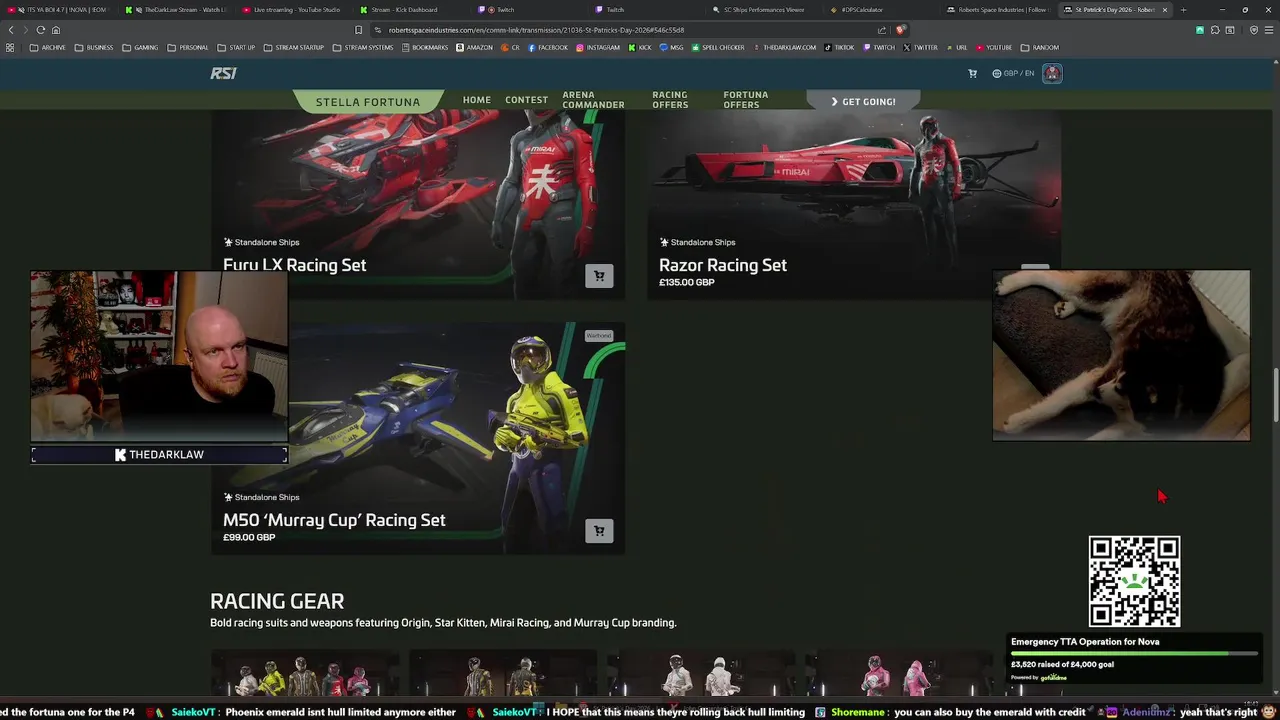Expand the RANDOM bookmarks folder
Image resolution: width=1280 pixels, height=720 pixels.
pyautogui.click(x=1040, y=47)
